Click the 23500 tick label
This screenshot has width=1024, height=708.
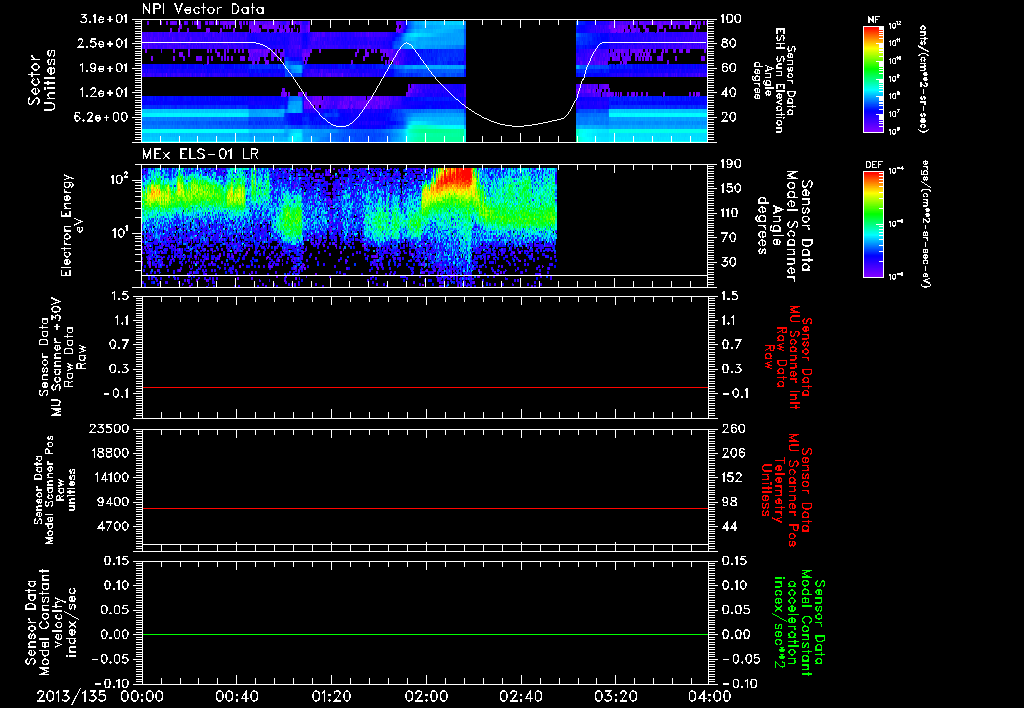[108, 428]
